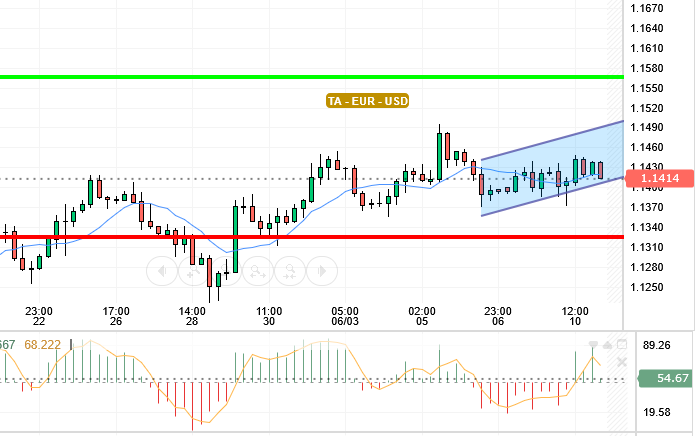The height and width of the screenshot is (436, 696).
Task: Click the 1.1670 price axis label
Action: [647, 8]
